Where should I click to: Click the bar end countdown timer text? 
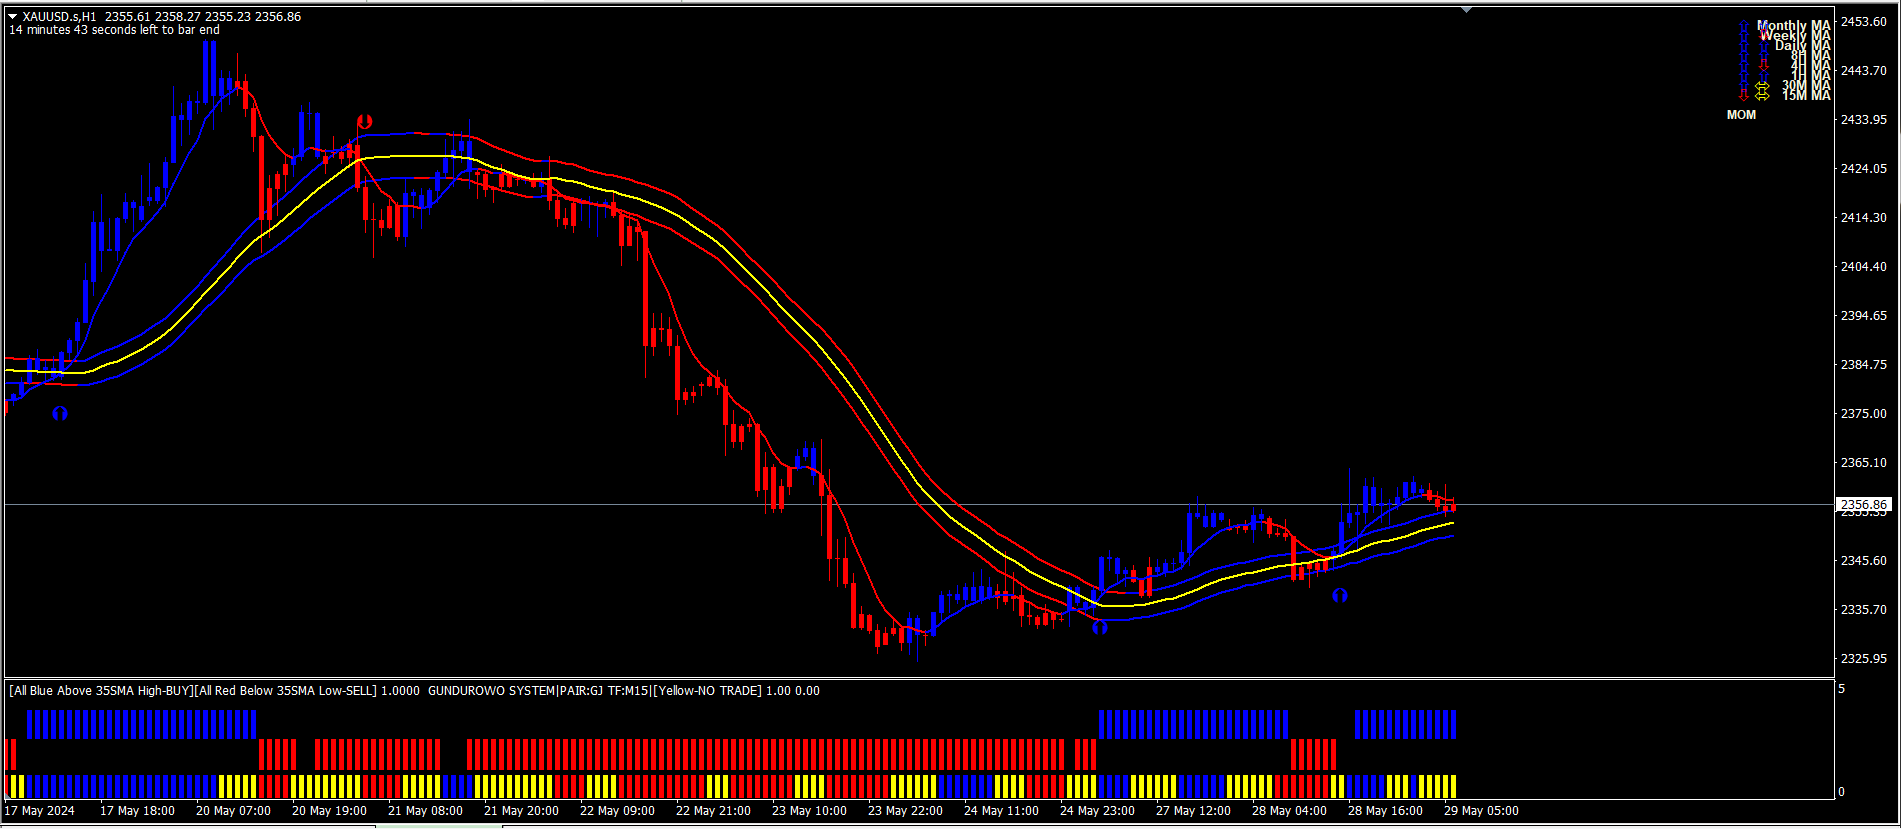point(114,30)
